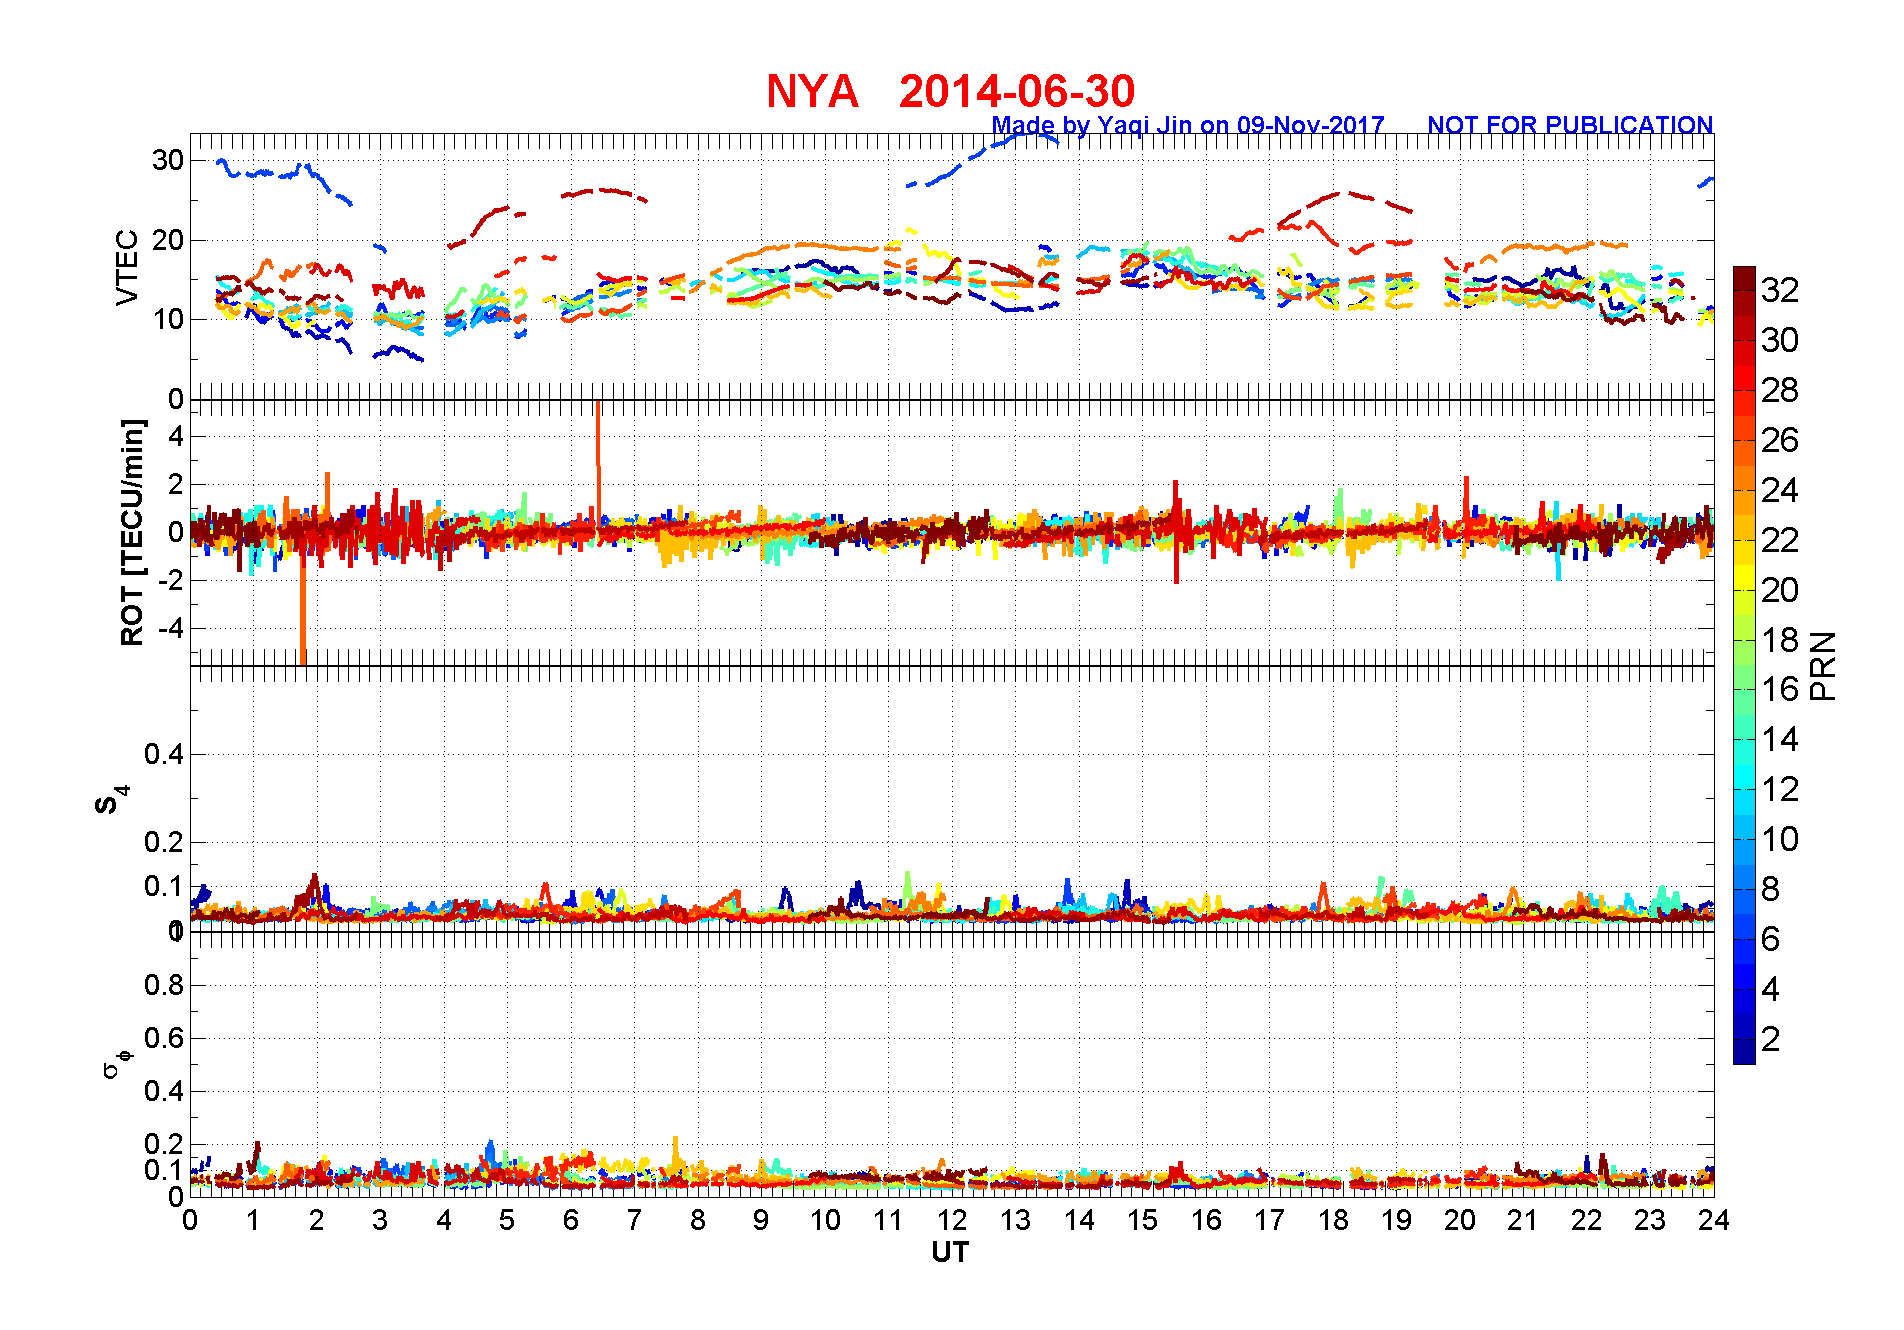Click colorbar tick label "12"
1904x1330 pixels.
tap(1780, 789)
